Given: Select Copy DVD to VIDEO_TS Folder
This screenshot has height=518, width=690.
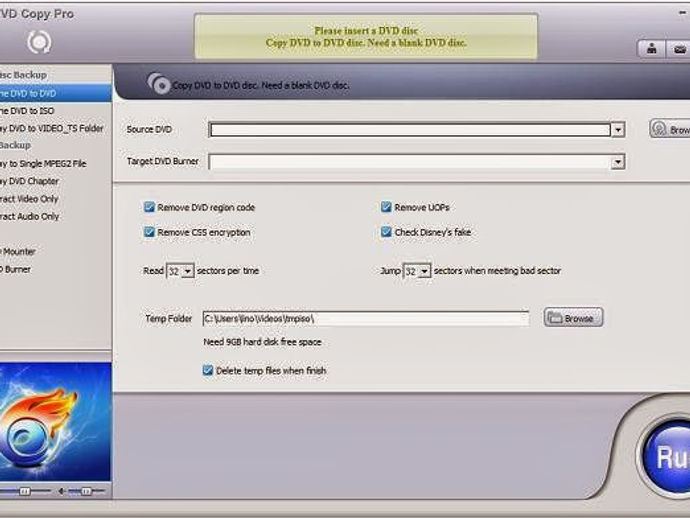Looking at the screenshot, I should coord(55,129).
